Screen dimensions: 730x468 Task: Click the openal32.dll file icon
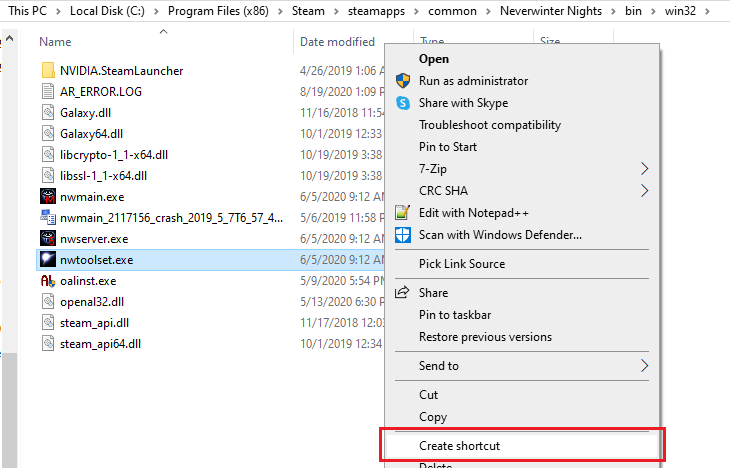[x=48, y=301]
